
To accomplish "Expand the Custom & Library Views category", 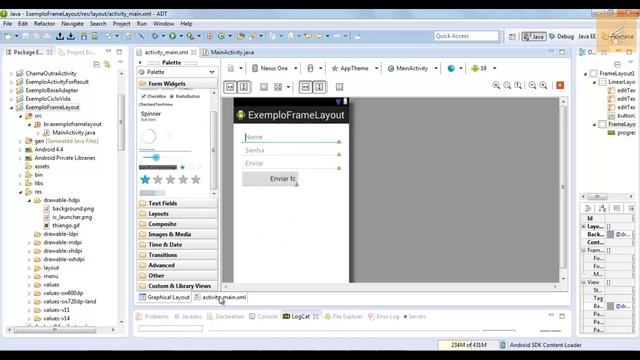I will click(177, 286).
